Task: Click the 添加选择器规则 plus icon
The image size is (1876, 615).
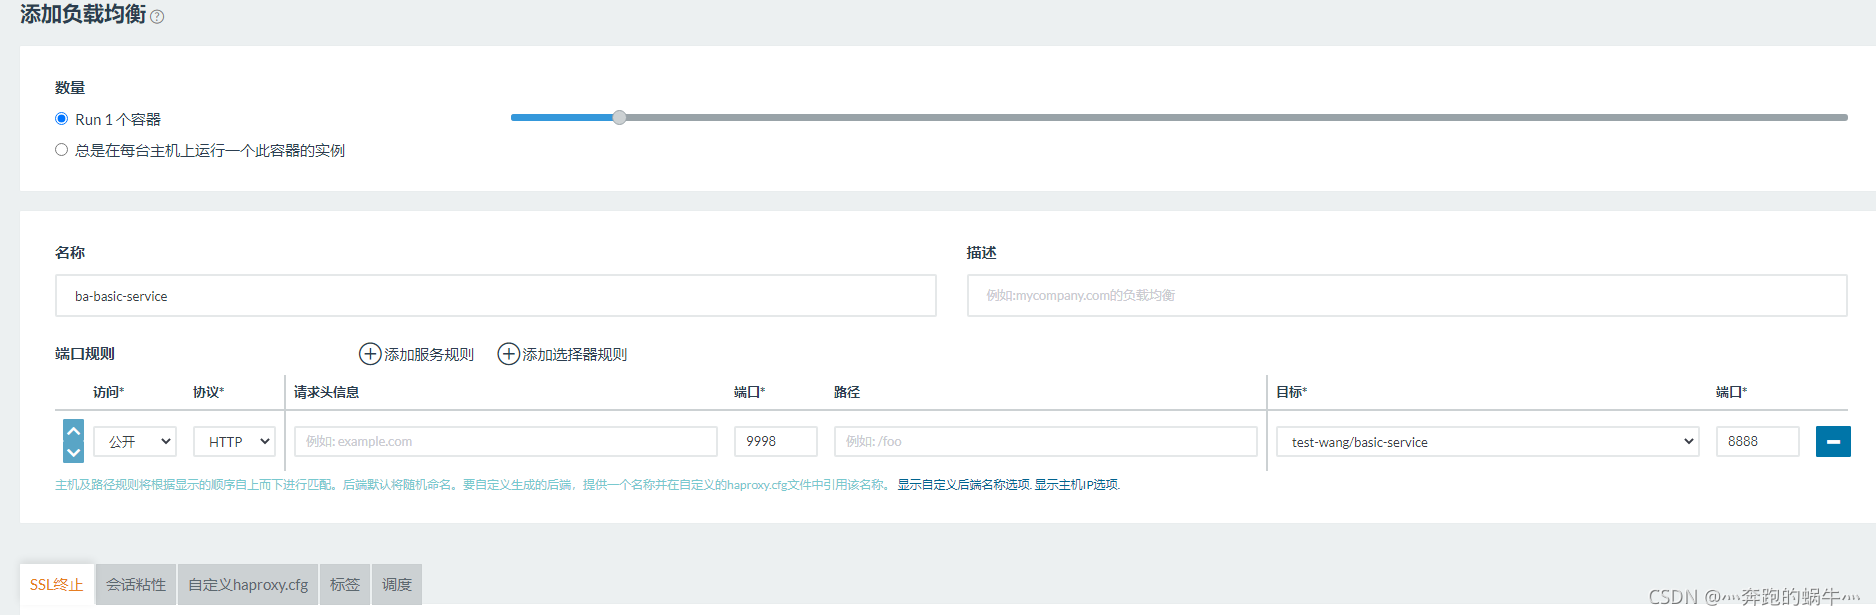Action: 508,354
